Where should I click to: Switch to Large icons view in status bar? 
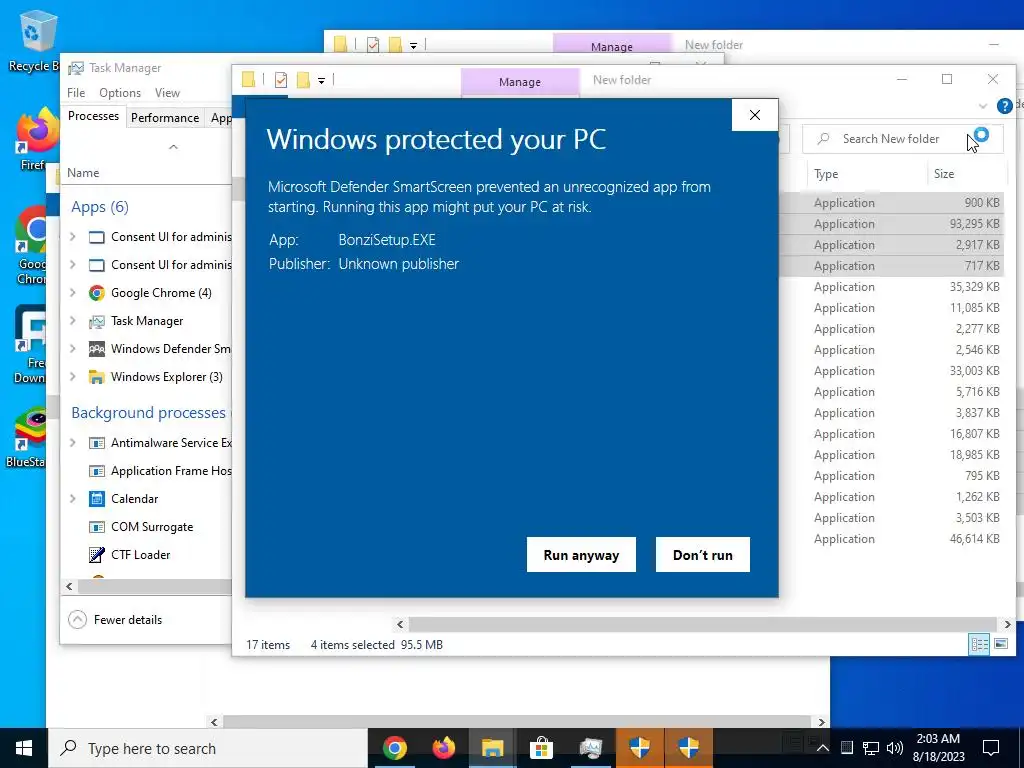pos(1000,644)
